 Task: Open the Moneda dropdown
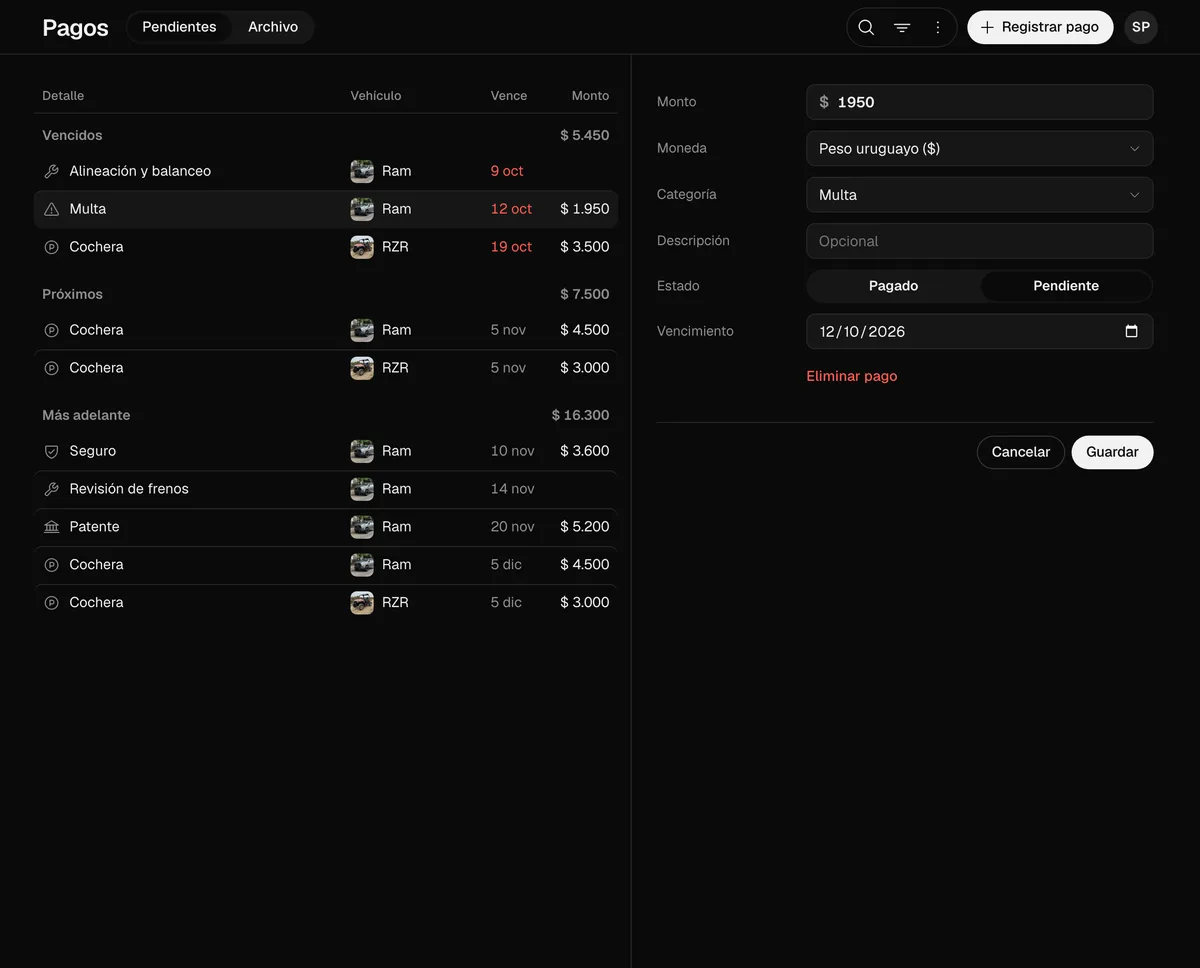980,148
